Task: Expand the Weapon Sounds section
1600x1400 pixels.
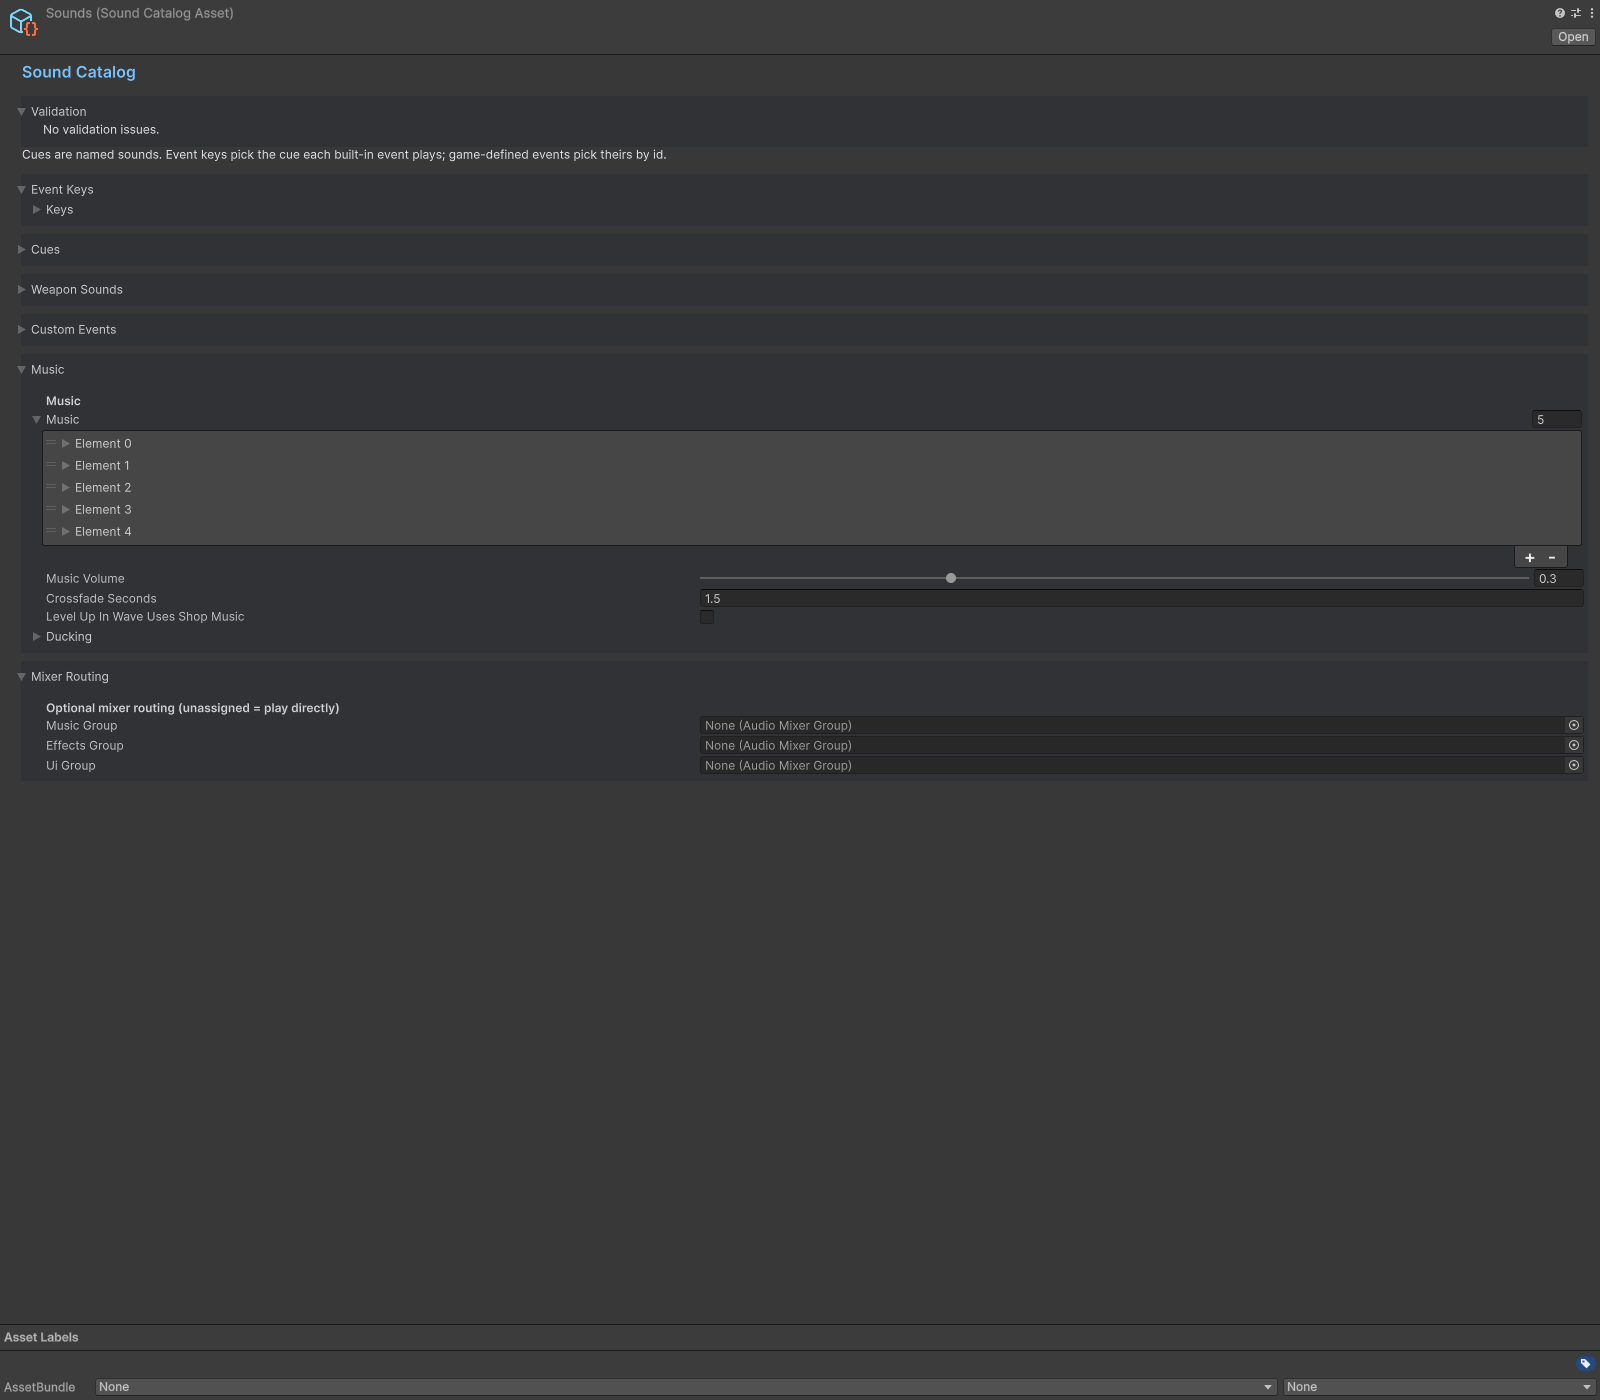Action: [x=21, y=289]
